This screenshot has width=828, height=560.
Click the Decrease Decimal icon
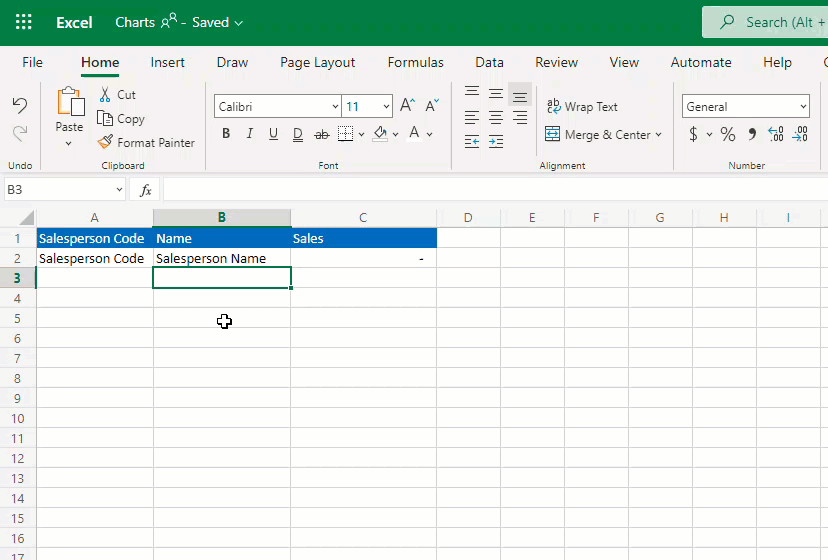[800, 134]
